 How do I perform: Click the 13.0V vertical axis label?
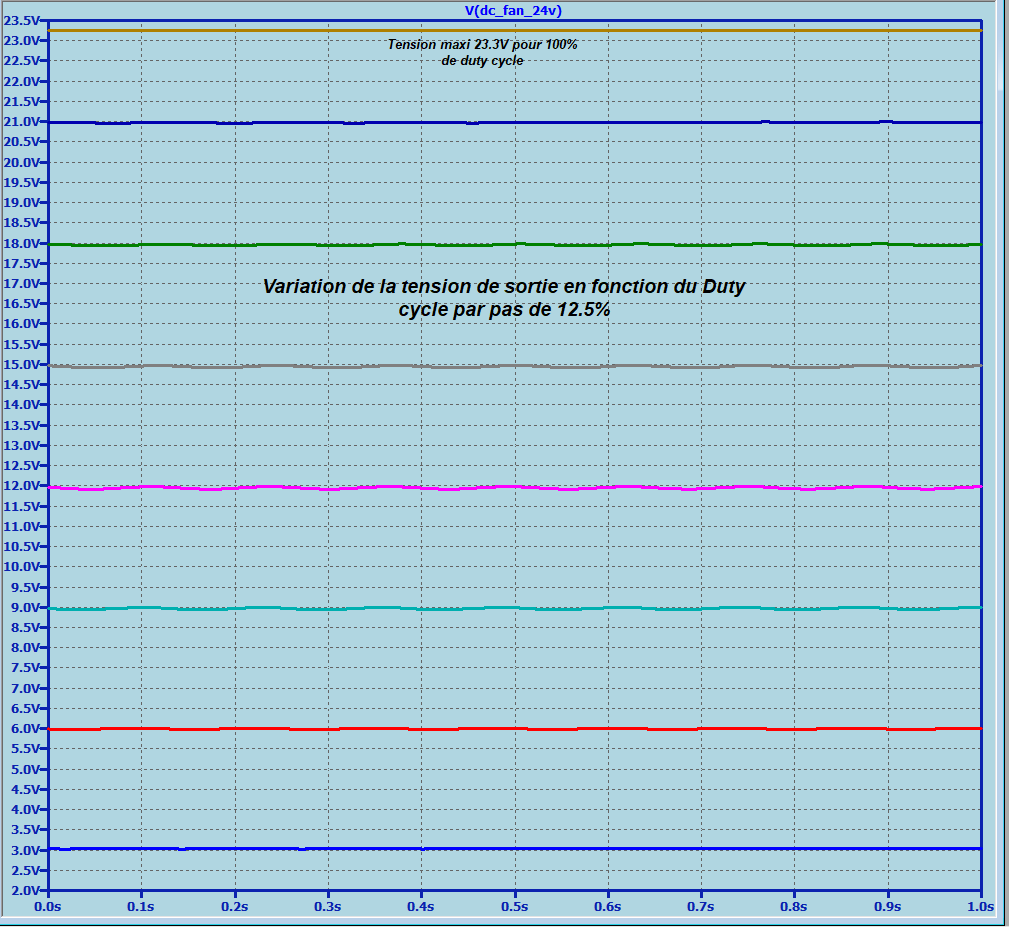pyautogui.click(x=21, y=446)
